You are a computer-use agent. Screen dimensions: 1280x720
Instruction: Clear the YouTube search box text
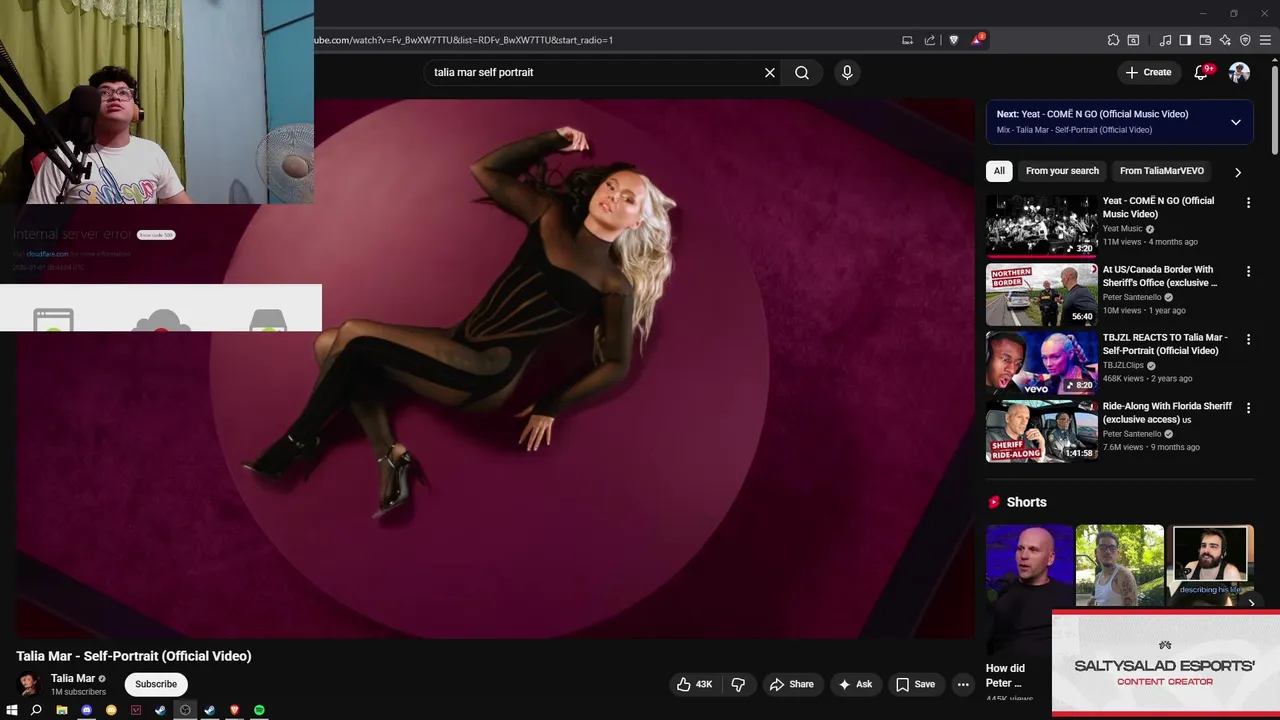pyautogui.click(x=770, y=72)
